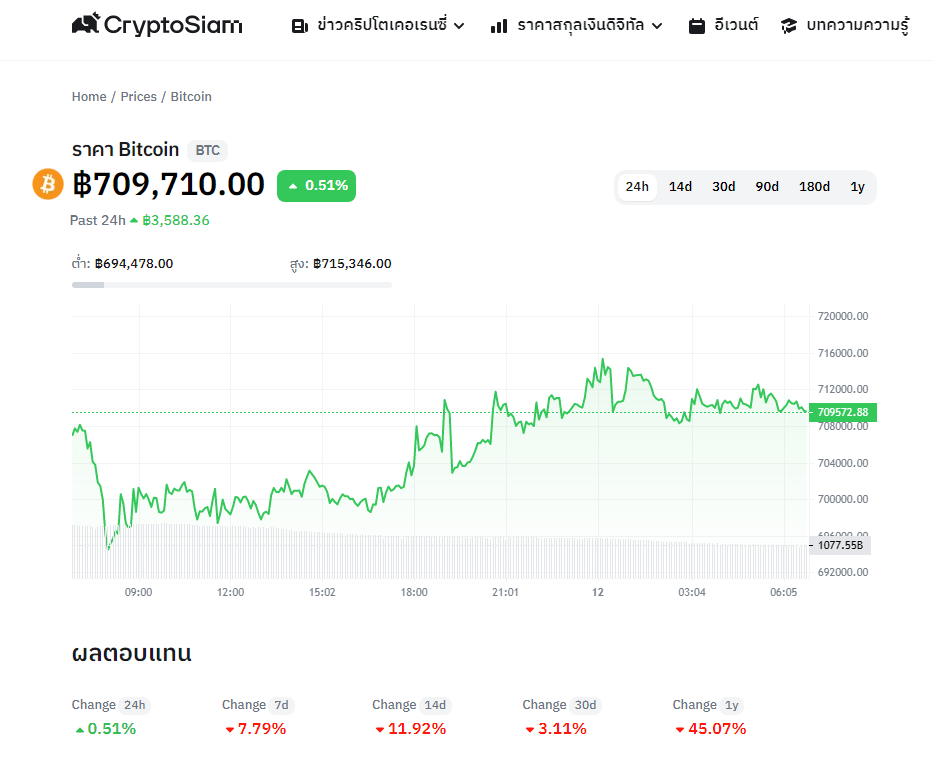Click the green 709572.88 price axis label
Viewport: 932px width, 776px height.
point(843,412)
